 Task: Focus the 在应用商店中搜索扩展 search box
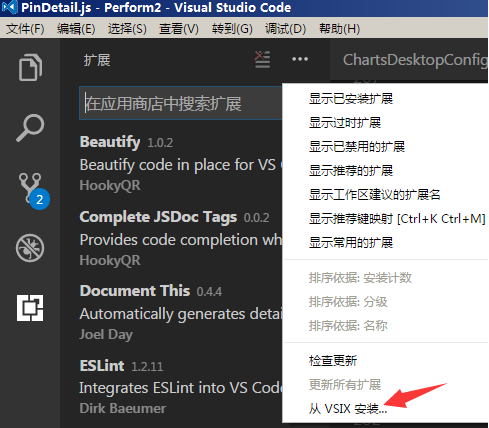click(181, 103)
